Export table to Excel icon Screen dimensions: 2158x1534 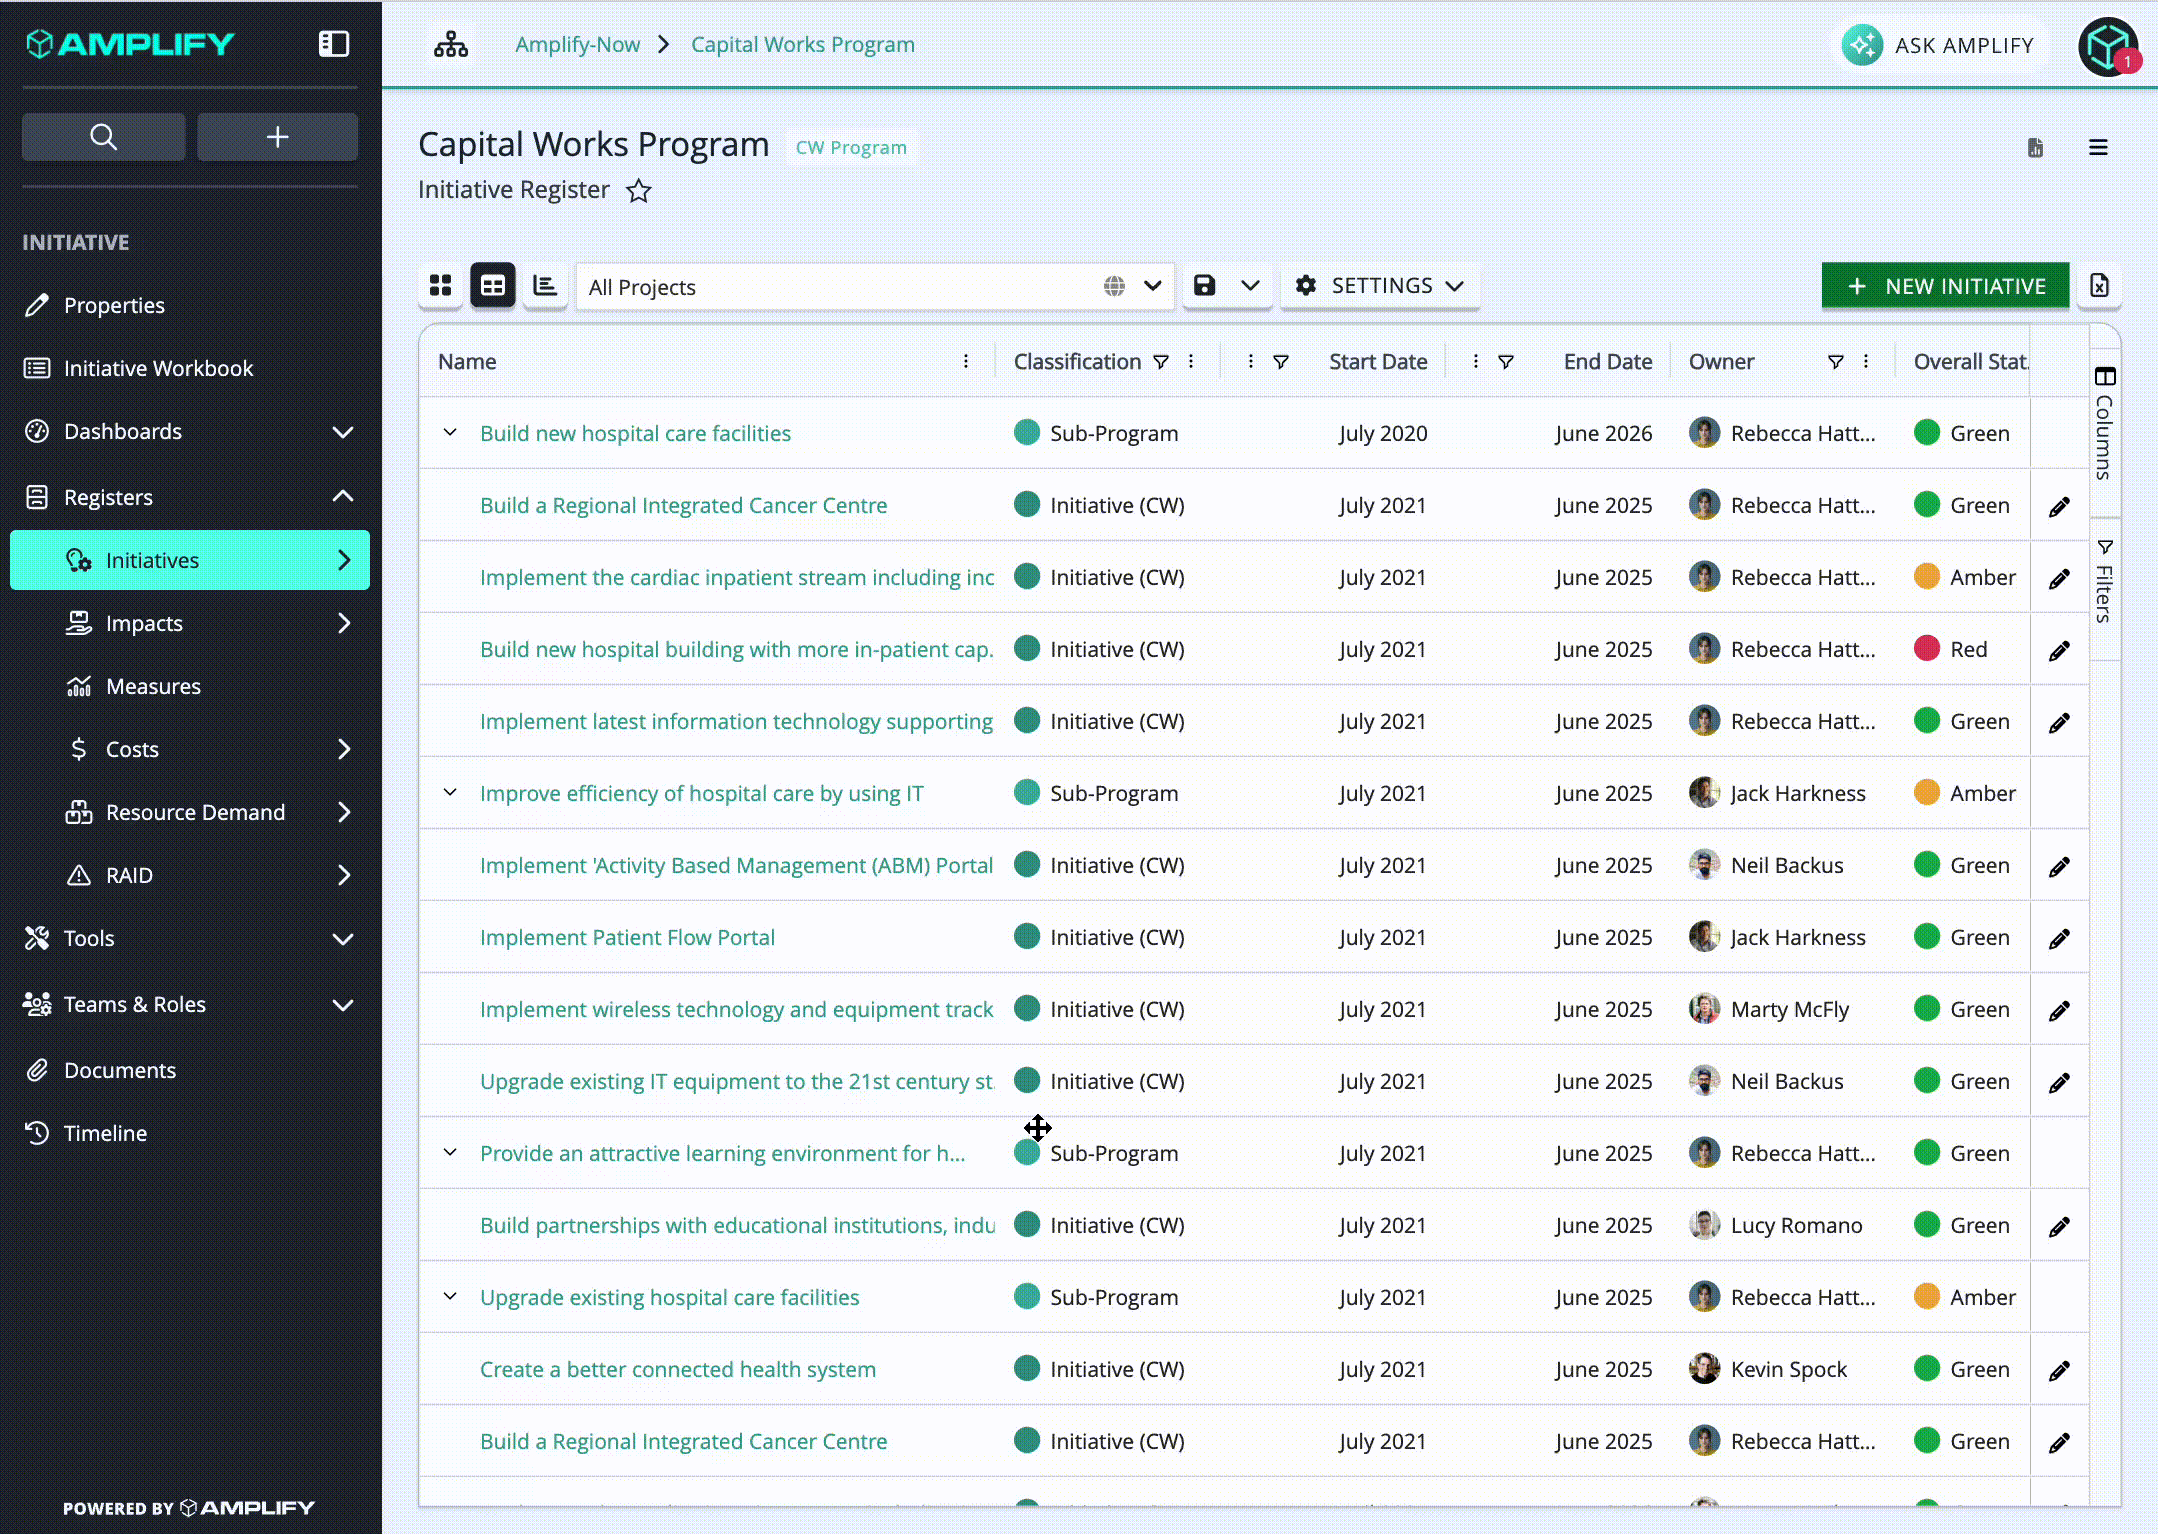click(2099, 286)
